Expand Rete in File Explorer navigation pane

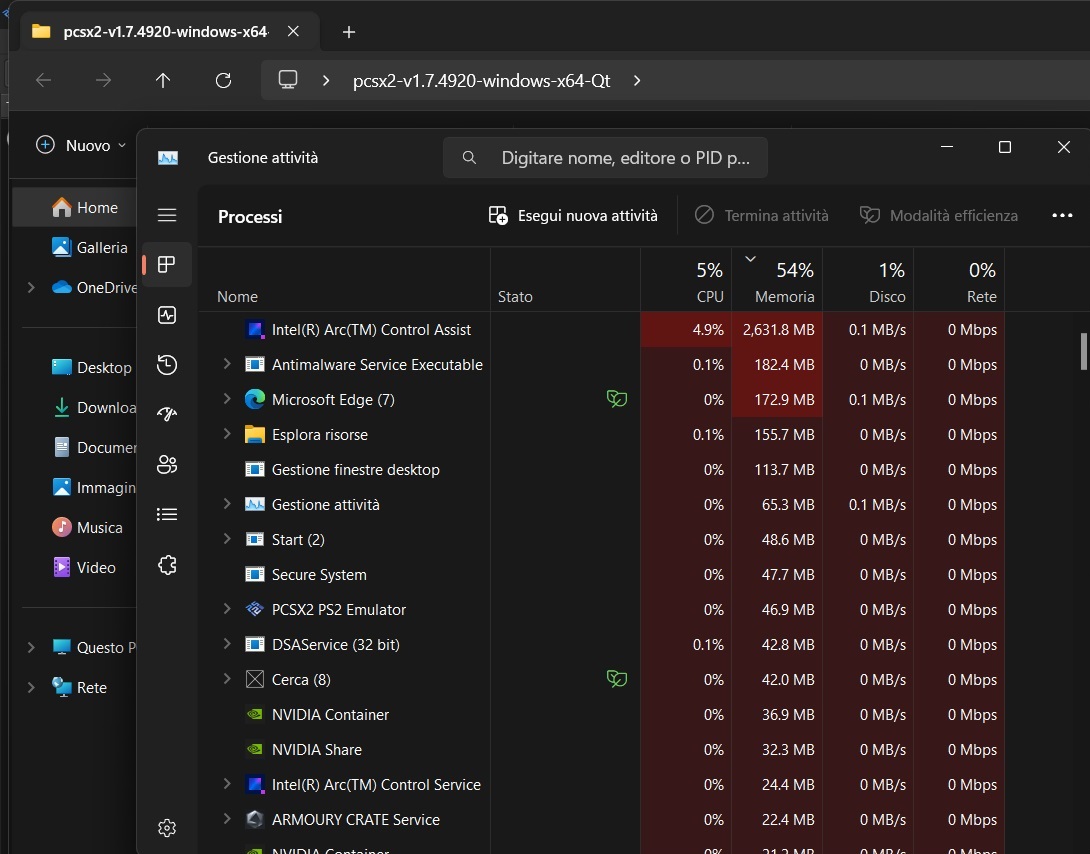31,687
